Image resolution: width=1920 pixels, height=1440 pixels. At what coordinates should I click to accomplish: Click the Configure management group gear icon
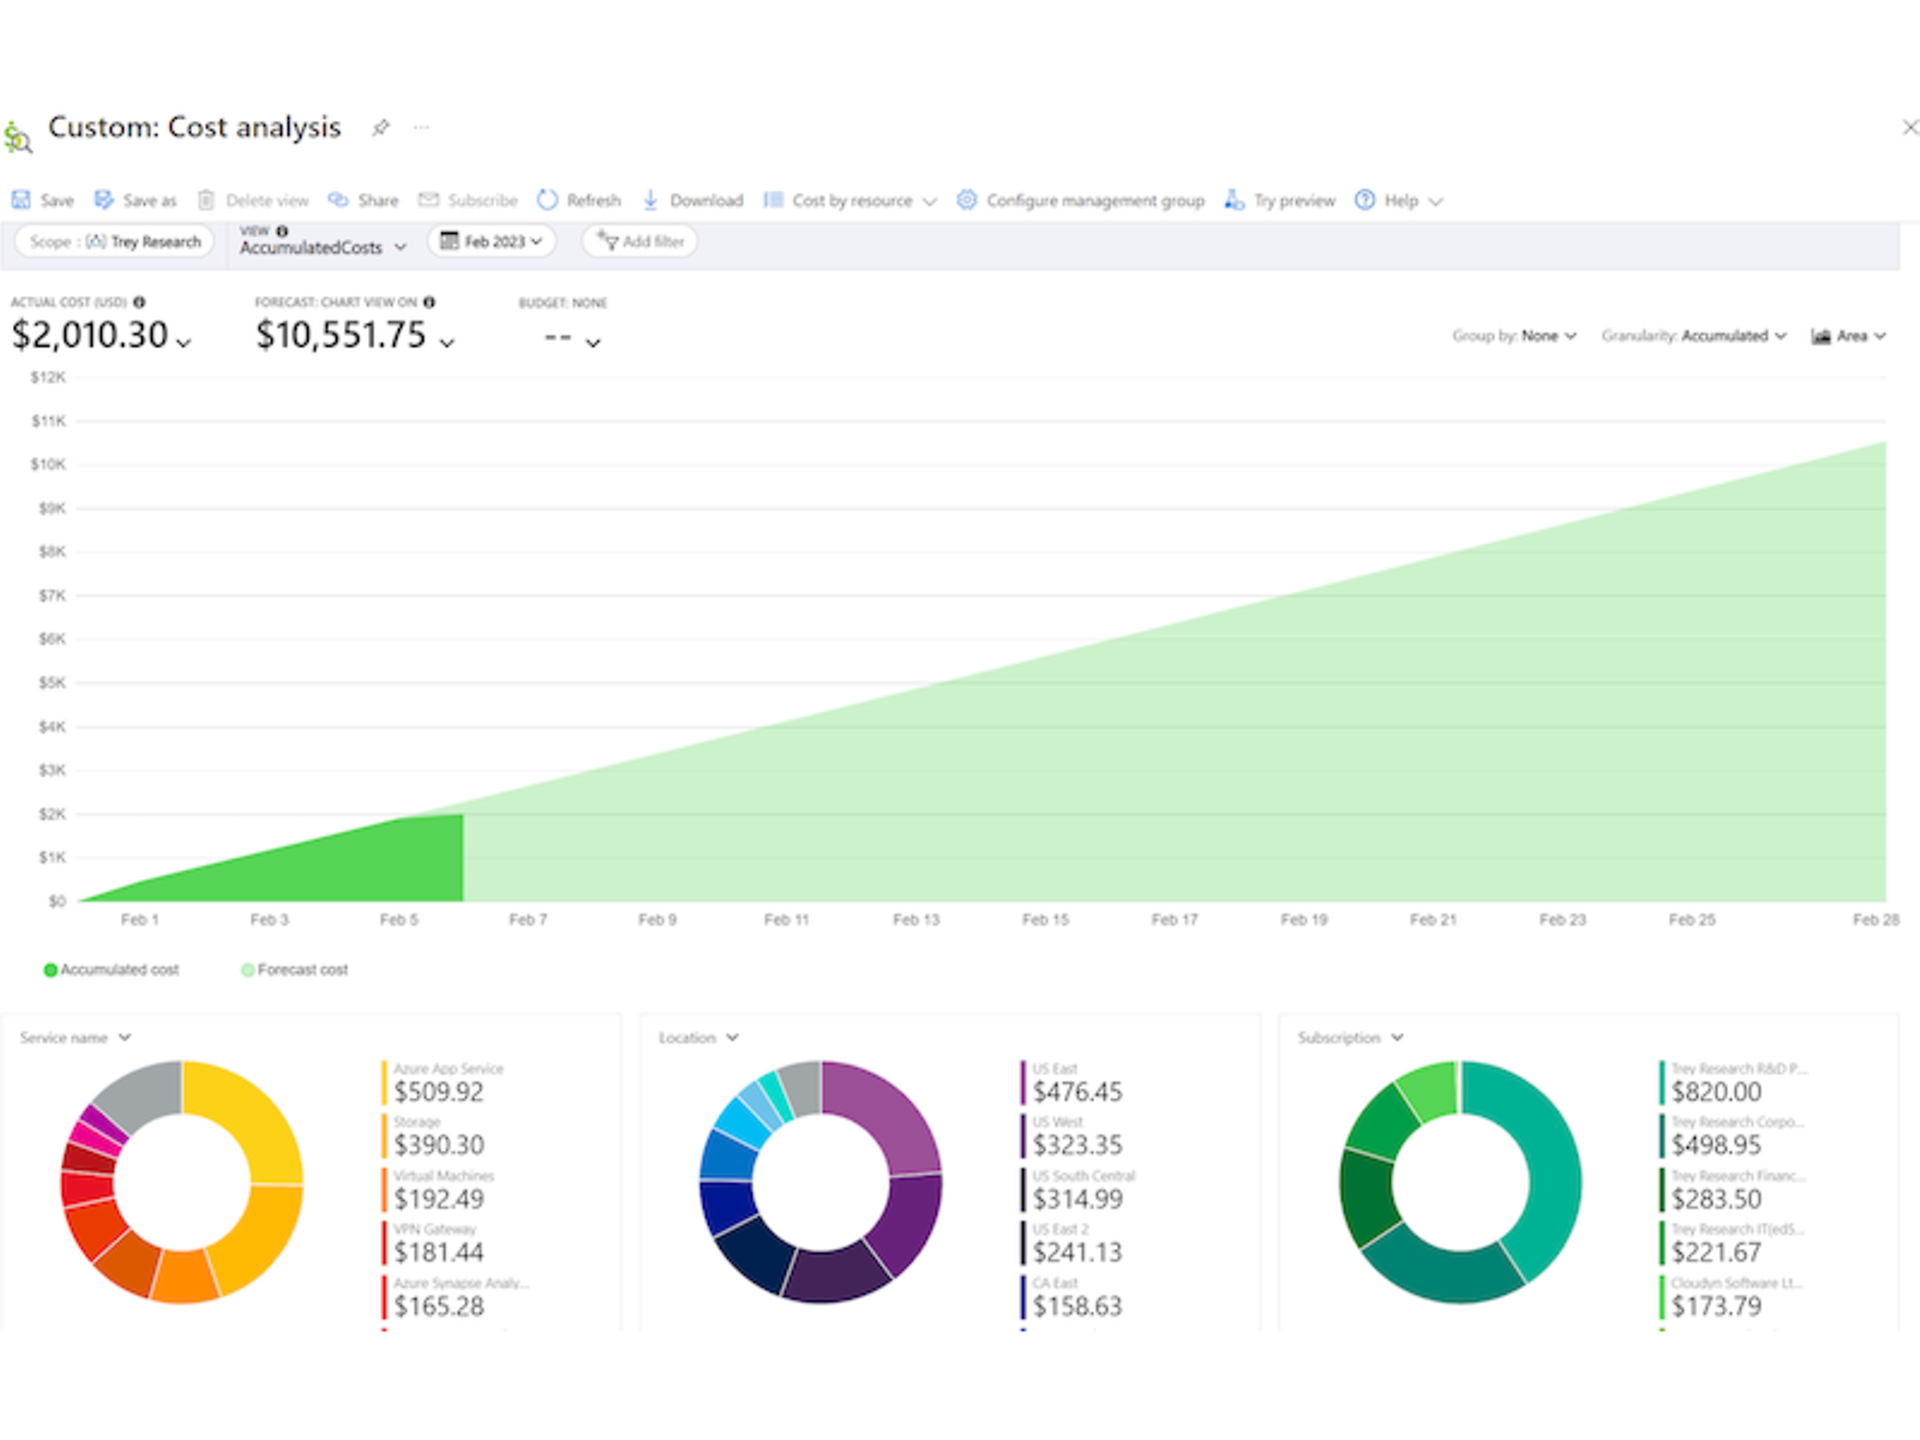tap(966, 200)
